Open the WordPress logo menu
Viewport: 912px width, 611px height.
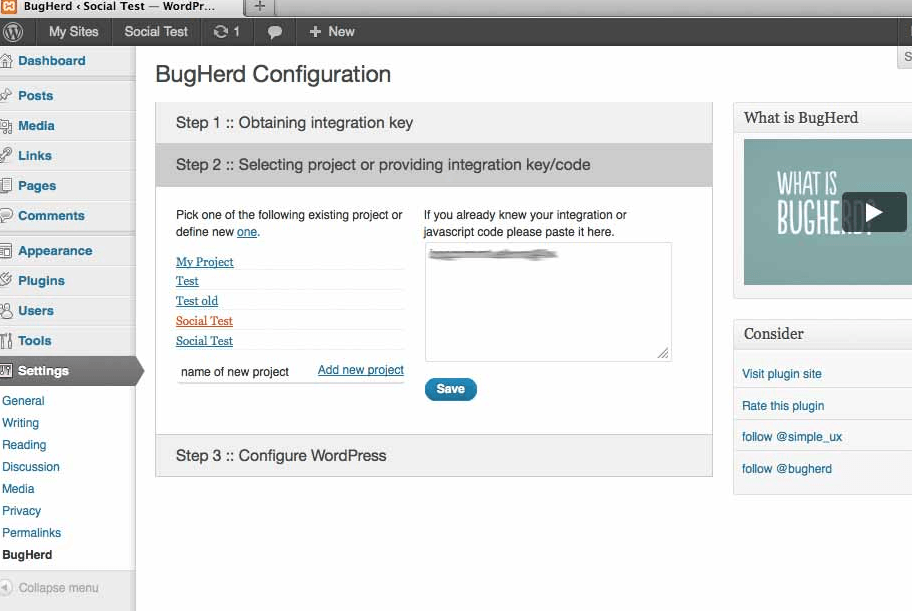(13, 31)
